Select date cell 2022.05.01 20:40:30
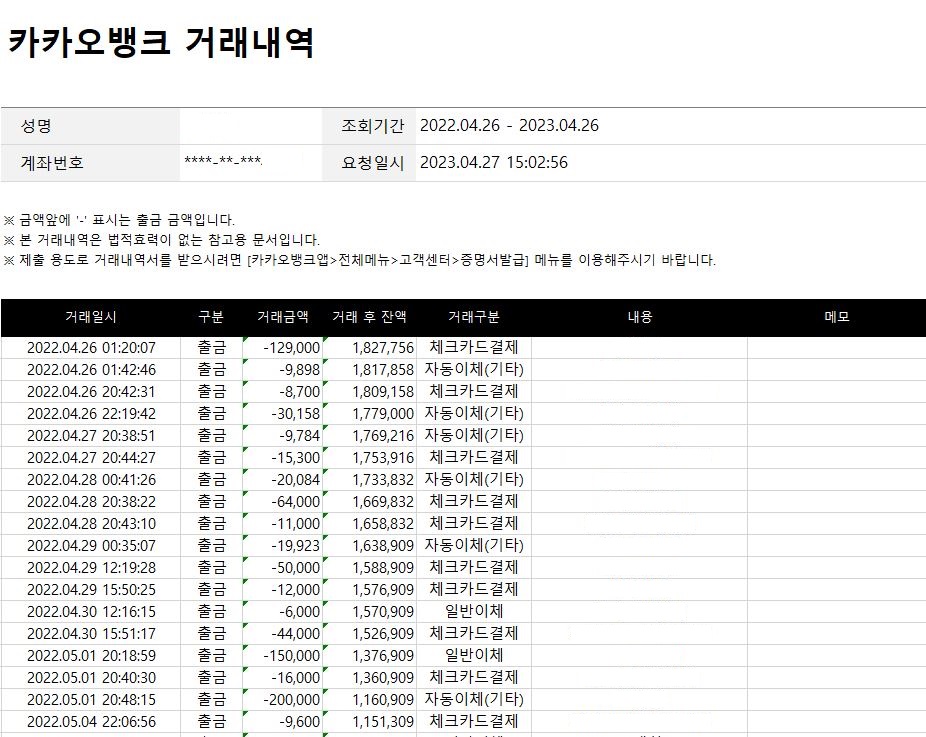 (x=91, y=678)
